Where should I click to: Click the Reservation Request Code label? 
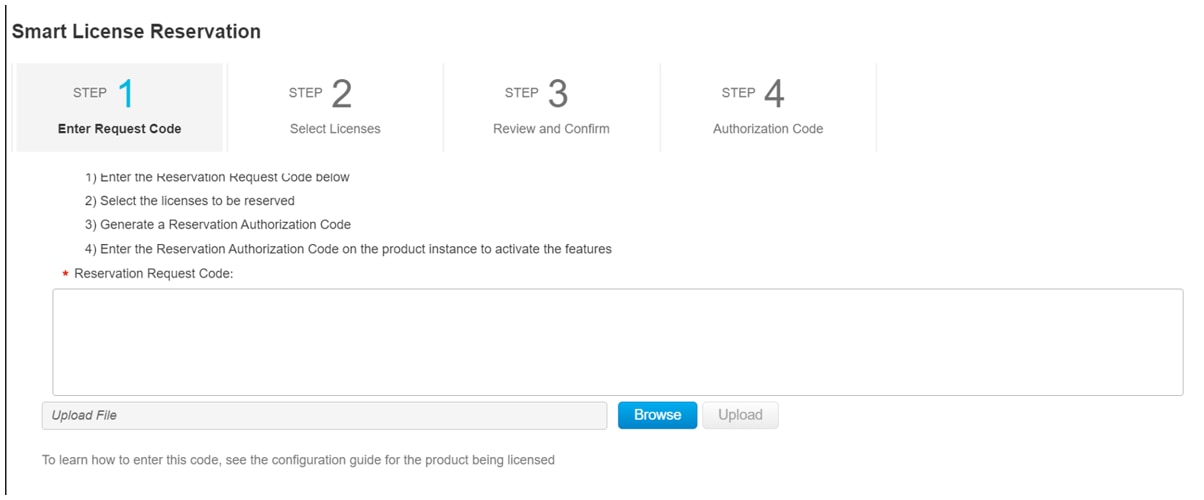(x=153, y=273)
